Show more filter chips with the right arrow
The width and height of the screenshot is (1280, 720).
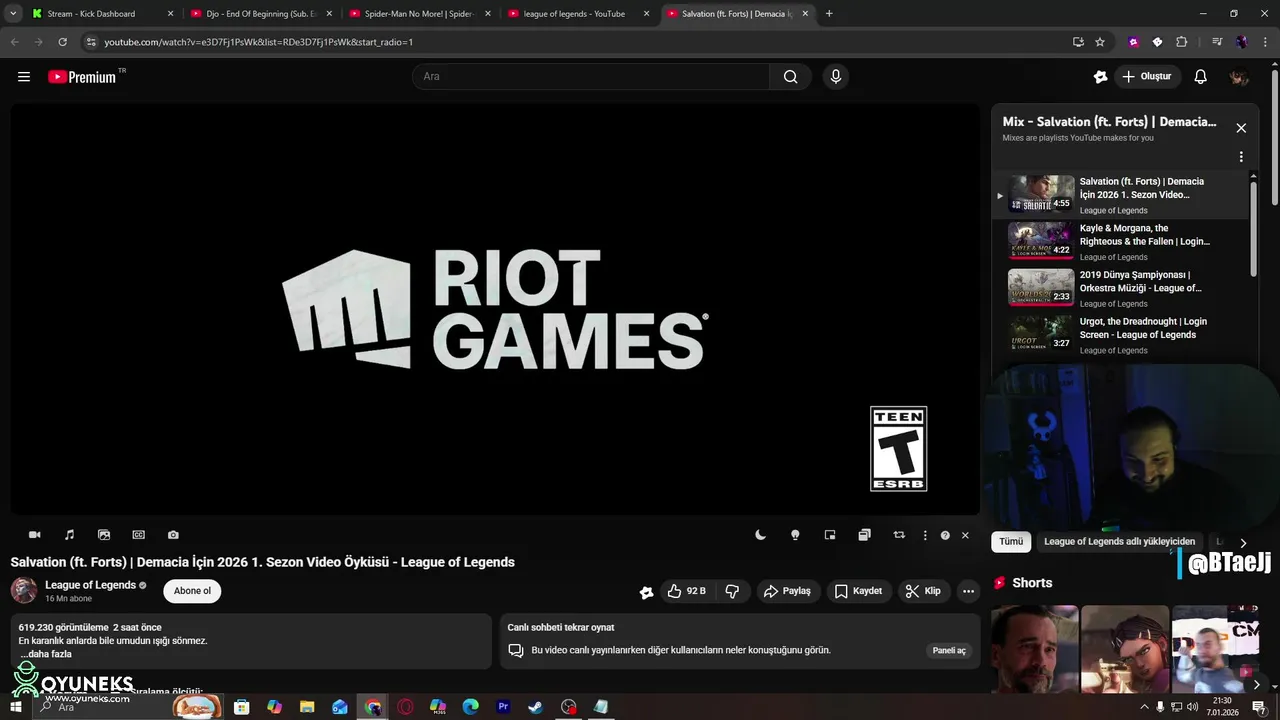[x=1243, y=542]
